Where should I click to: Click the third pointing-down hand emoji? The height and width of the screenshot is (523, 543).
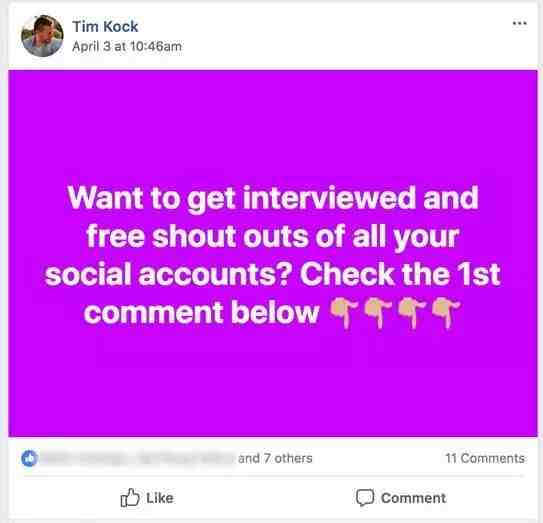click(411, 313)
